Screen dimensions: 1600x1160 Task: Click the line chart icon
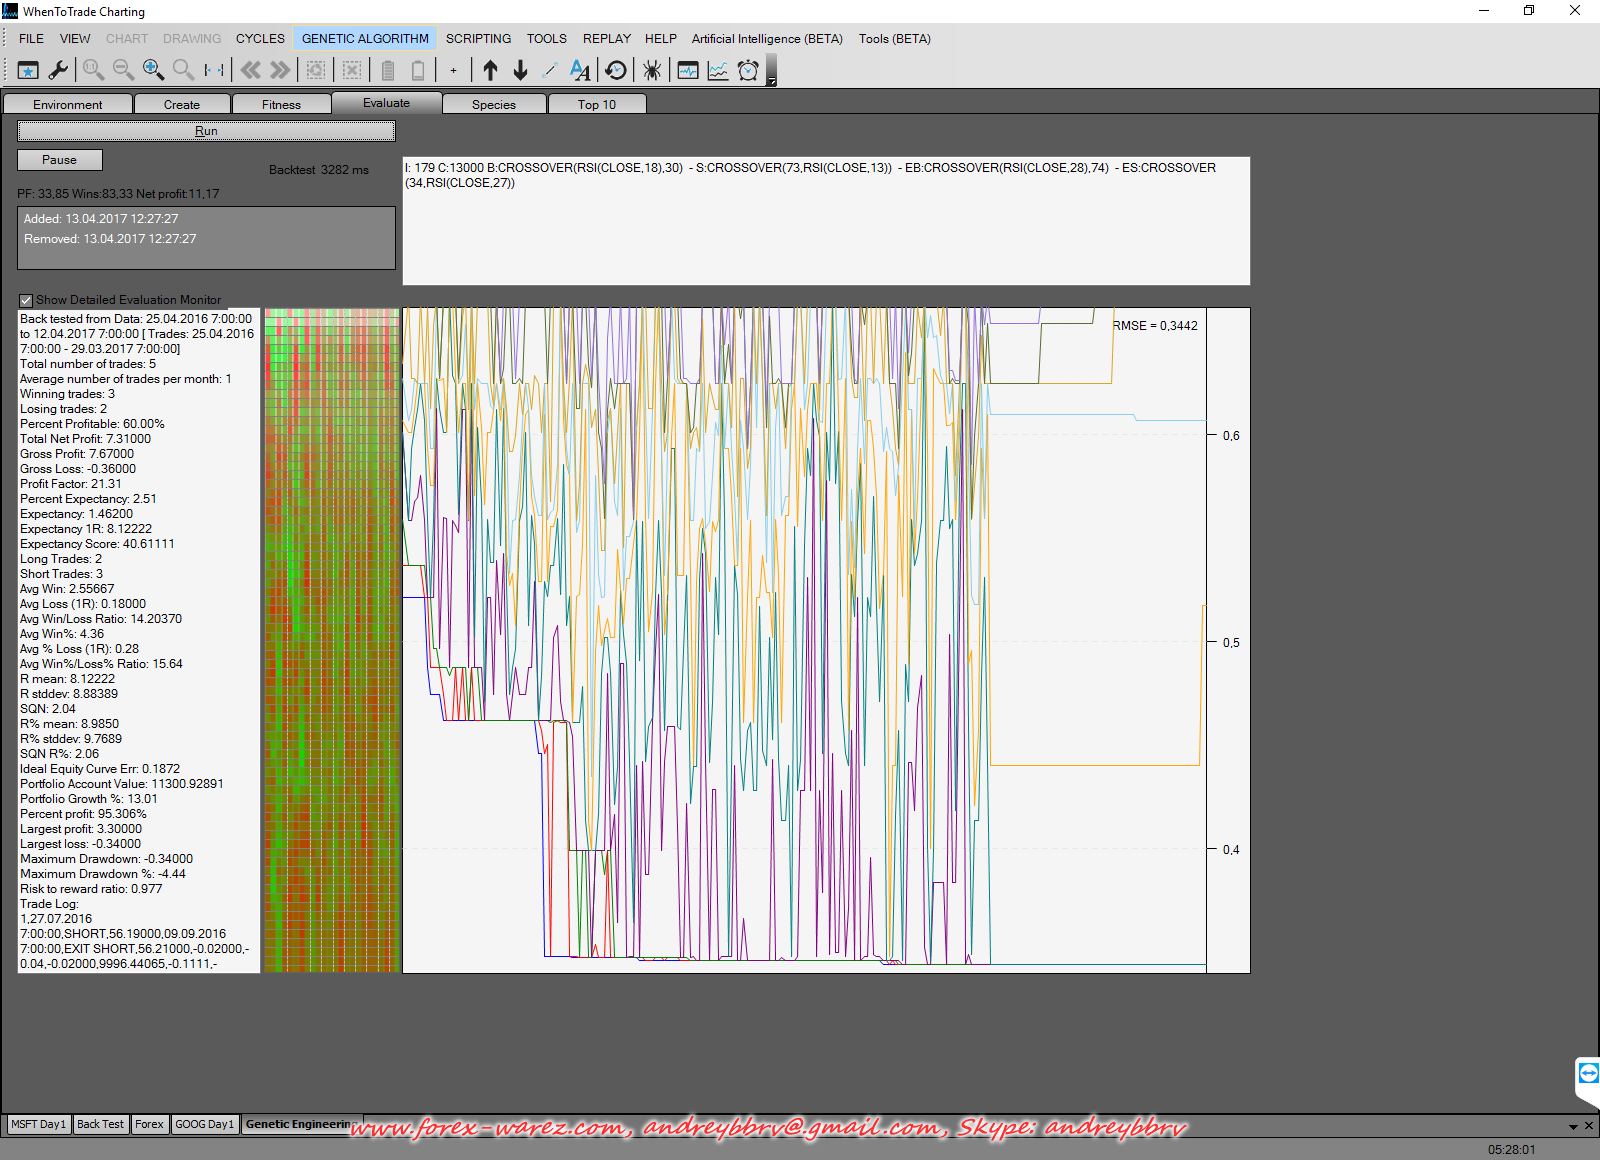(x=718, y=70)
